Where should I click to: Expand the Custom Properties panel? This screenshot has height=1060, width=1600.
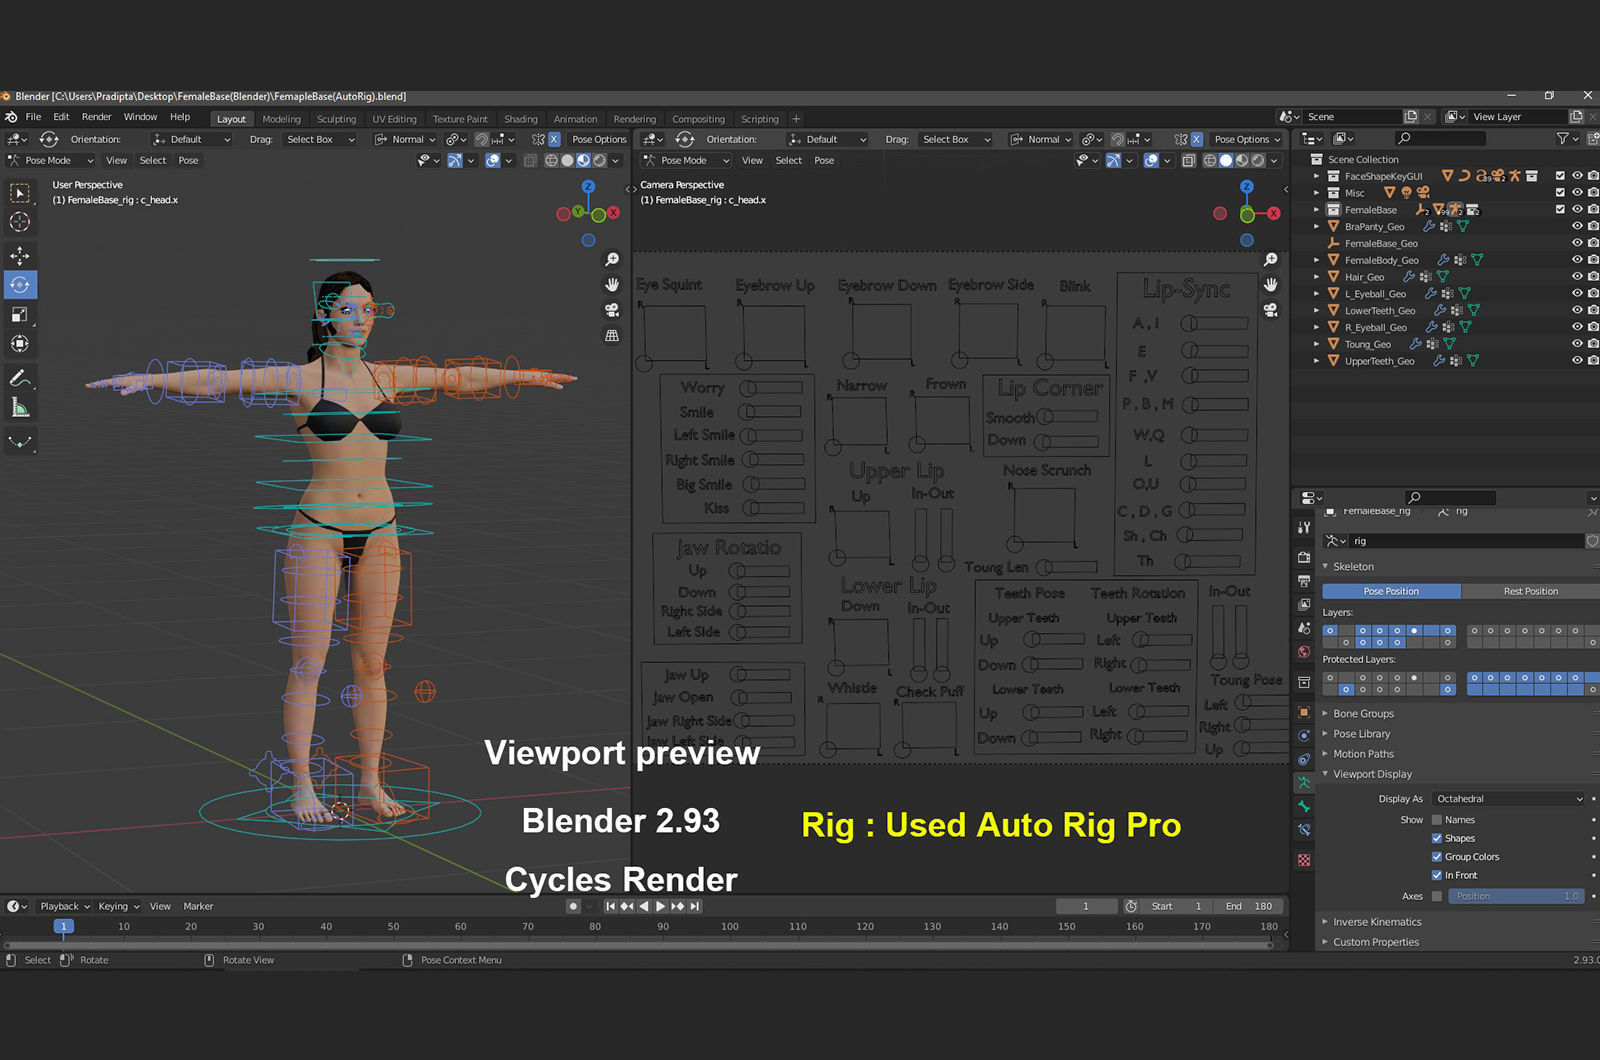1375,942
